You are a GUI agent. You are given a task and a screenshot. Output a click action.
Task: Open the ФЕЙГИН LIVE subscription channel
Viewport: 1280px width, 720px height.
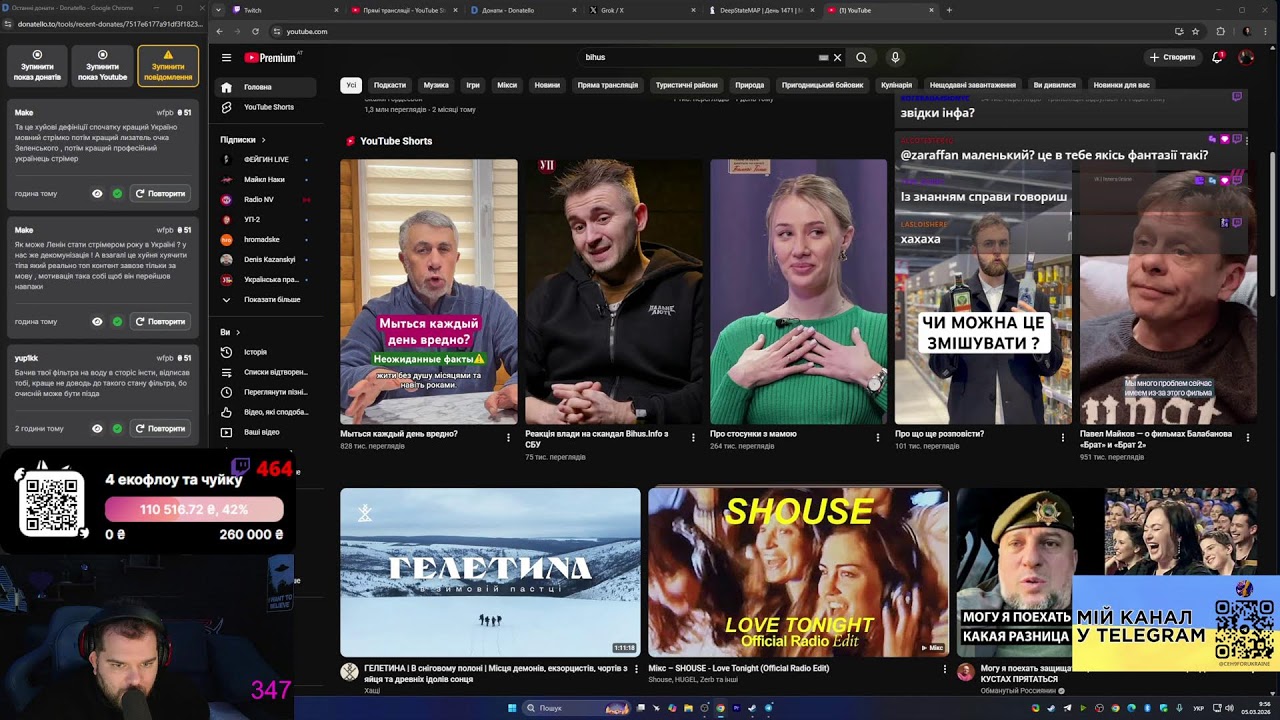pos(263,160)
